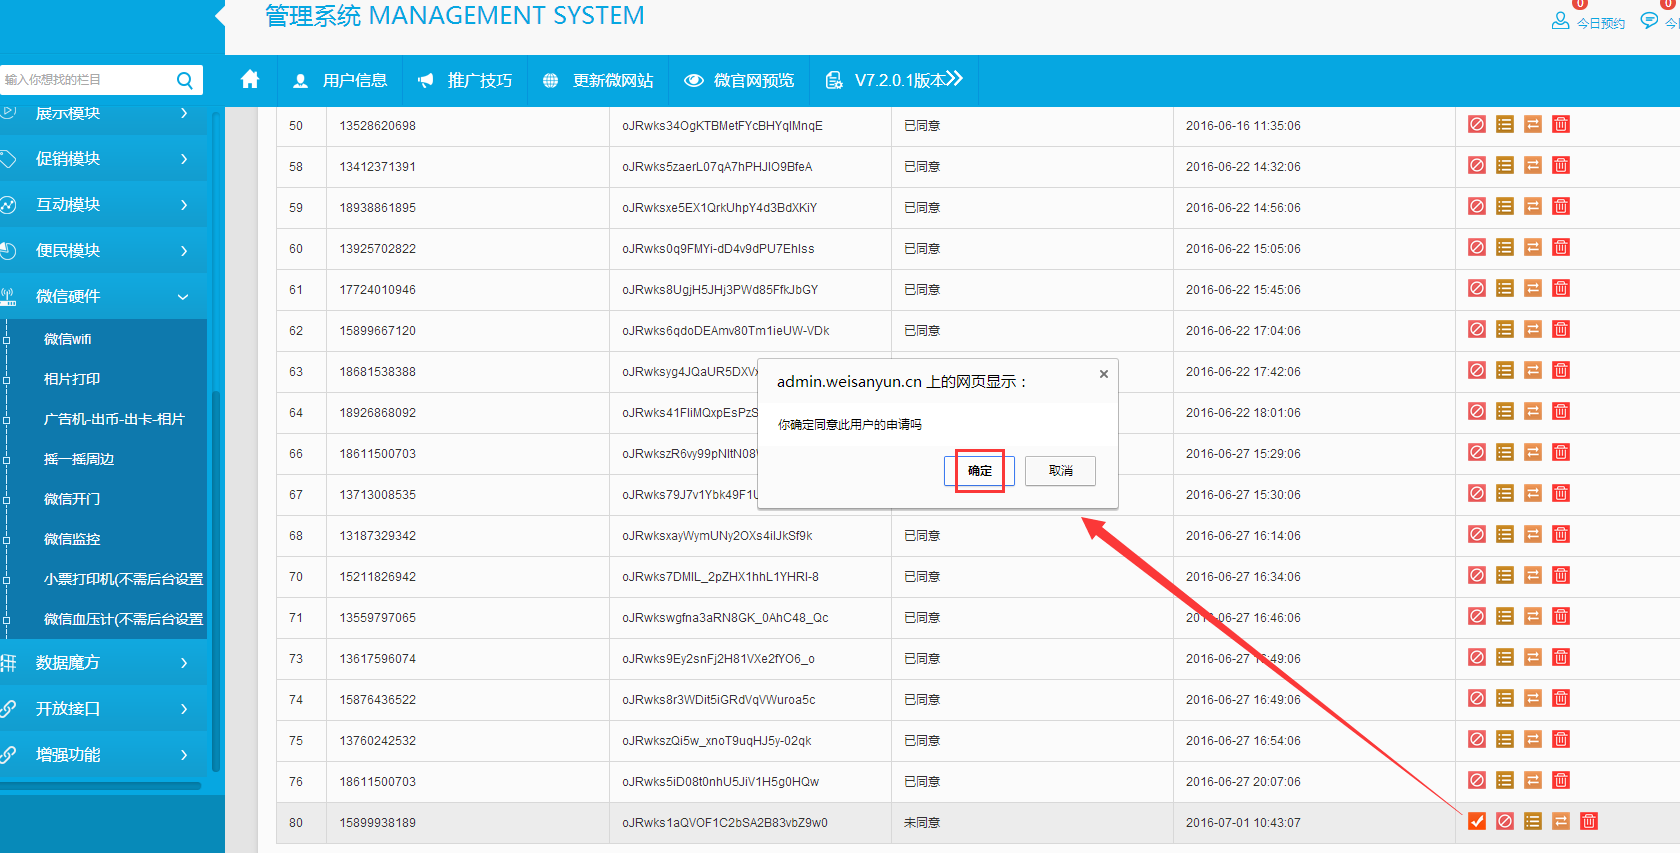Open 相片打印 in the sidebar

coord(72,379)
